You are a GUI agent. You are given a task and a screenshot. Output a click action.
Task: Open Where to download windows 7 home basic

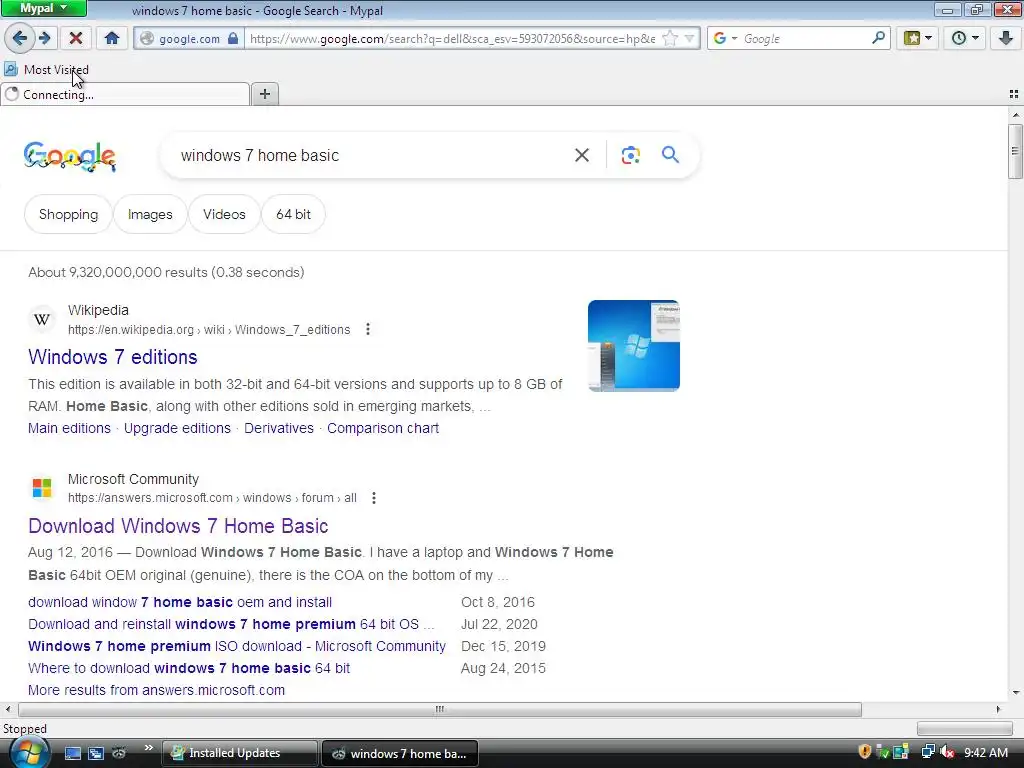[189, 668]
